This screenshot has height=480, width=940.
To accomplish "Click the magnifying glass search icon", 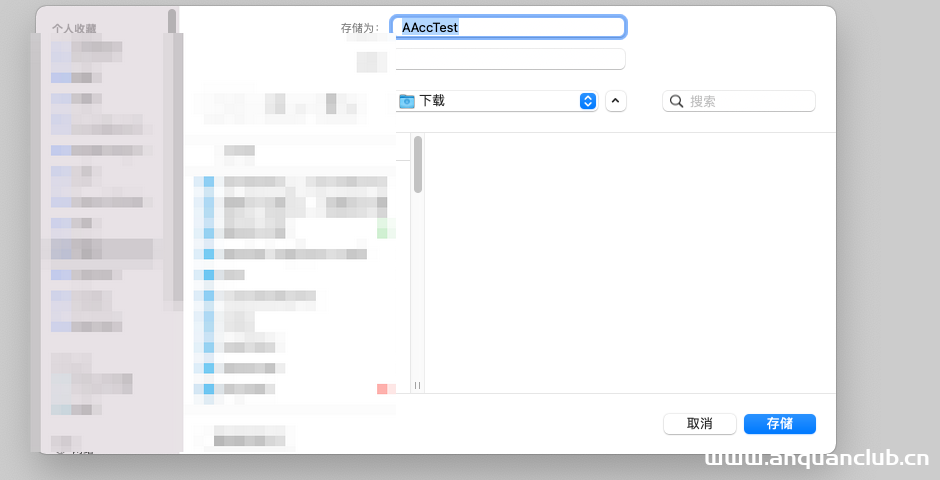I will [x=676, y=101].
